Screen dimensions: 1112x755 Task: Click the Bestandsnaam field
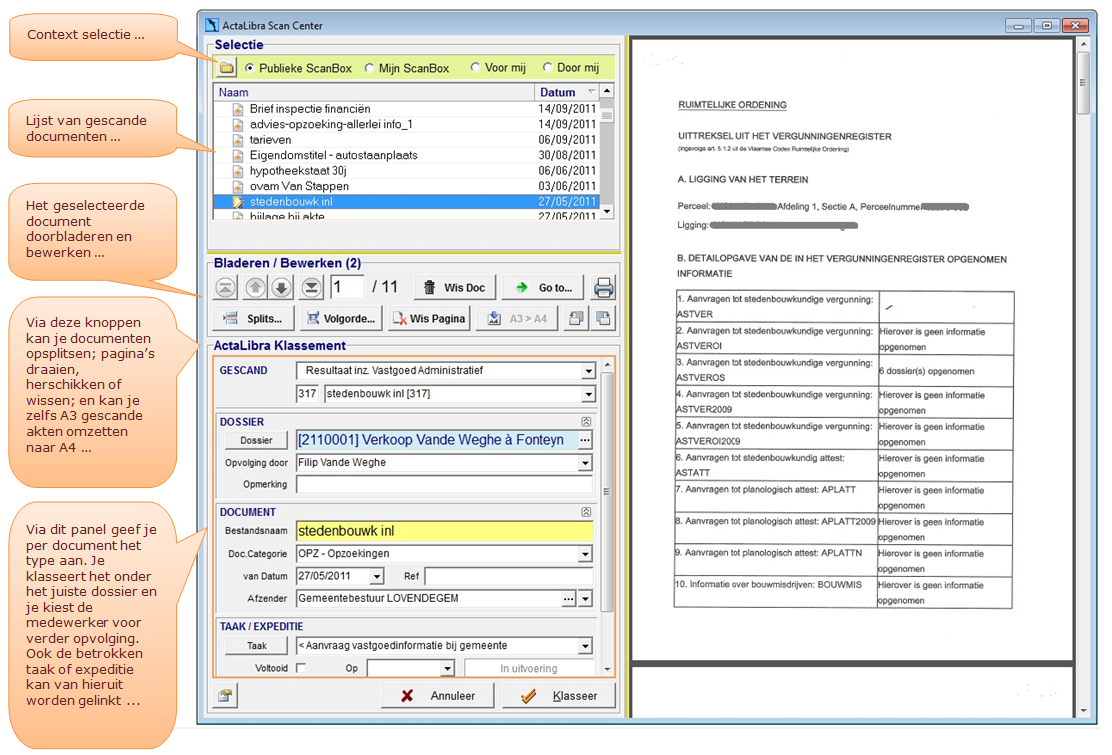pos(444,531)
